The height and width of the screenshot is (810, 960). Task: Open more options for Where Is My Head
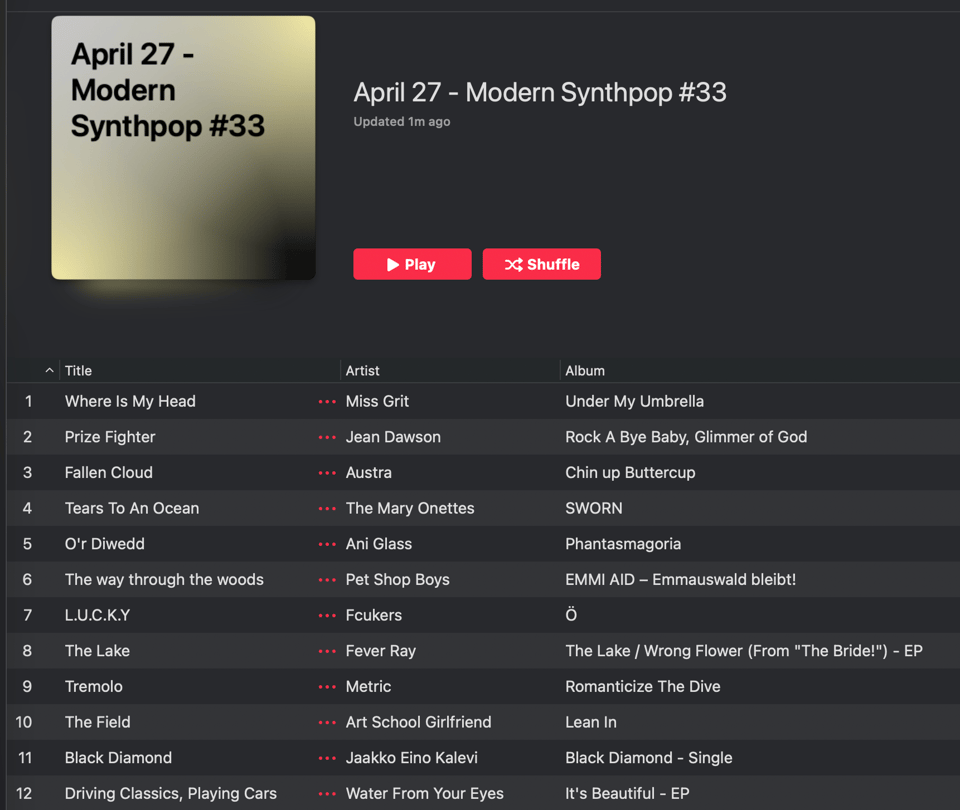(x=327, y=401)
